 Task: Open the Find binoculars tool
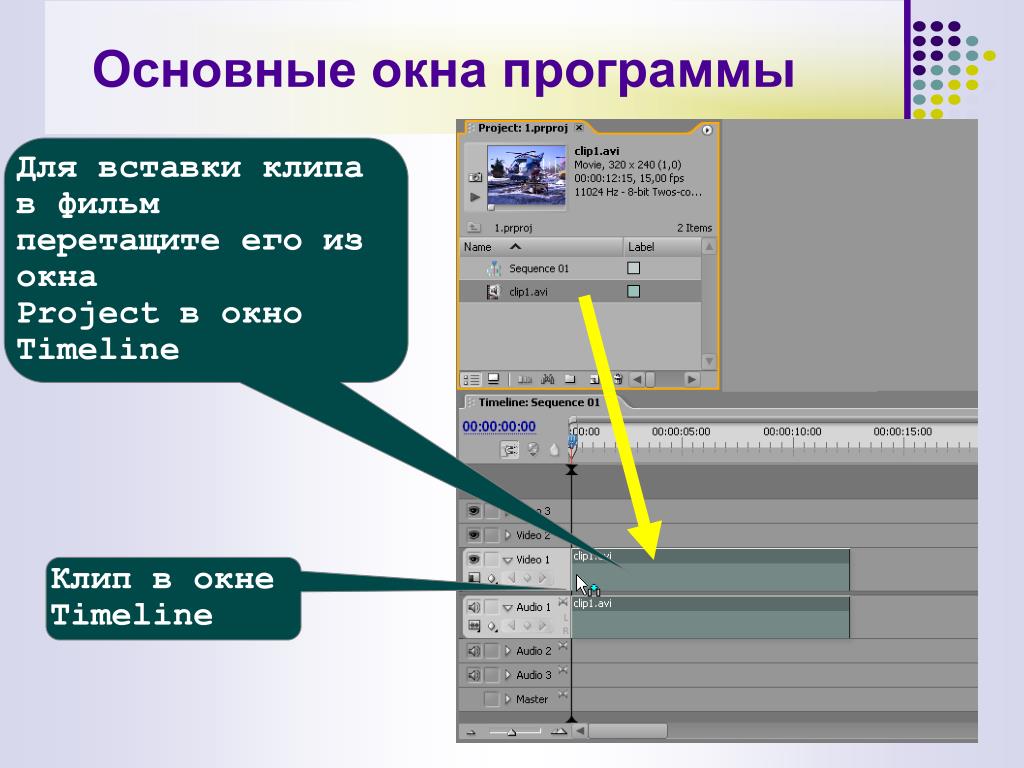pyautogui.click(x=548, y=379)
